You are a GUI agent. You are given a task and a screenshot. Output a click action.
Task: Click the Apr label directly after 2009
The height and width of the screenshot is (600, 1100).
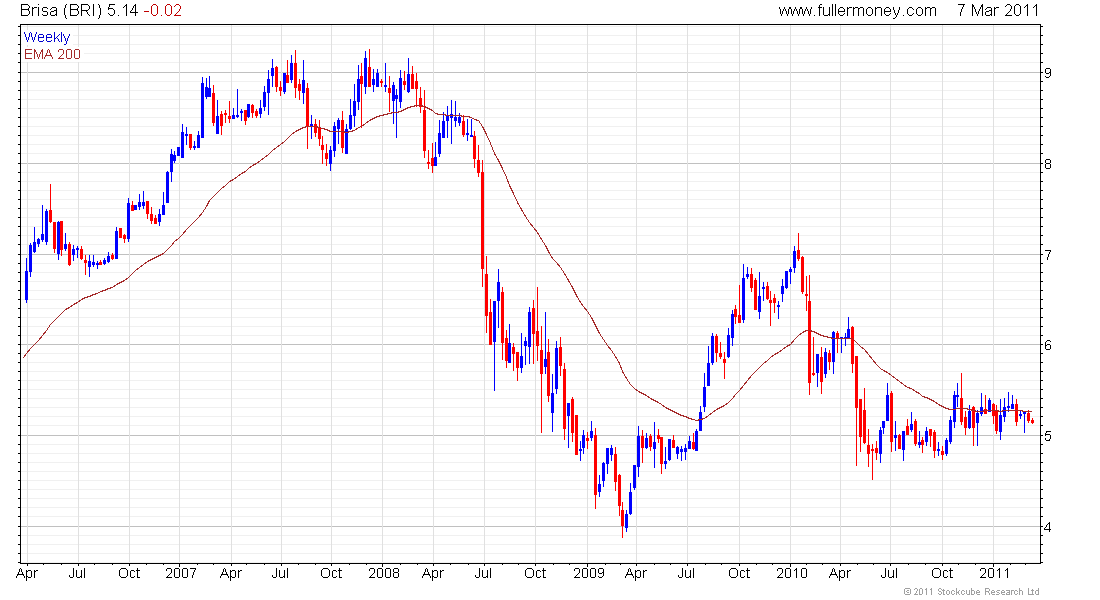coord(636,573)
